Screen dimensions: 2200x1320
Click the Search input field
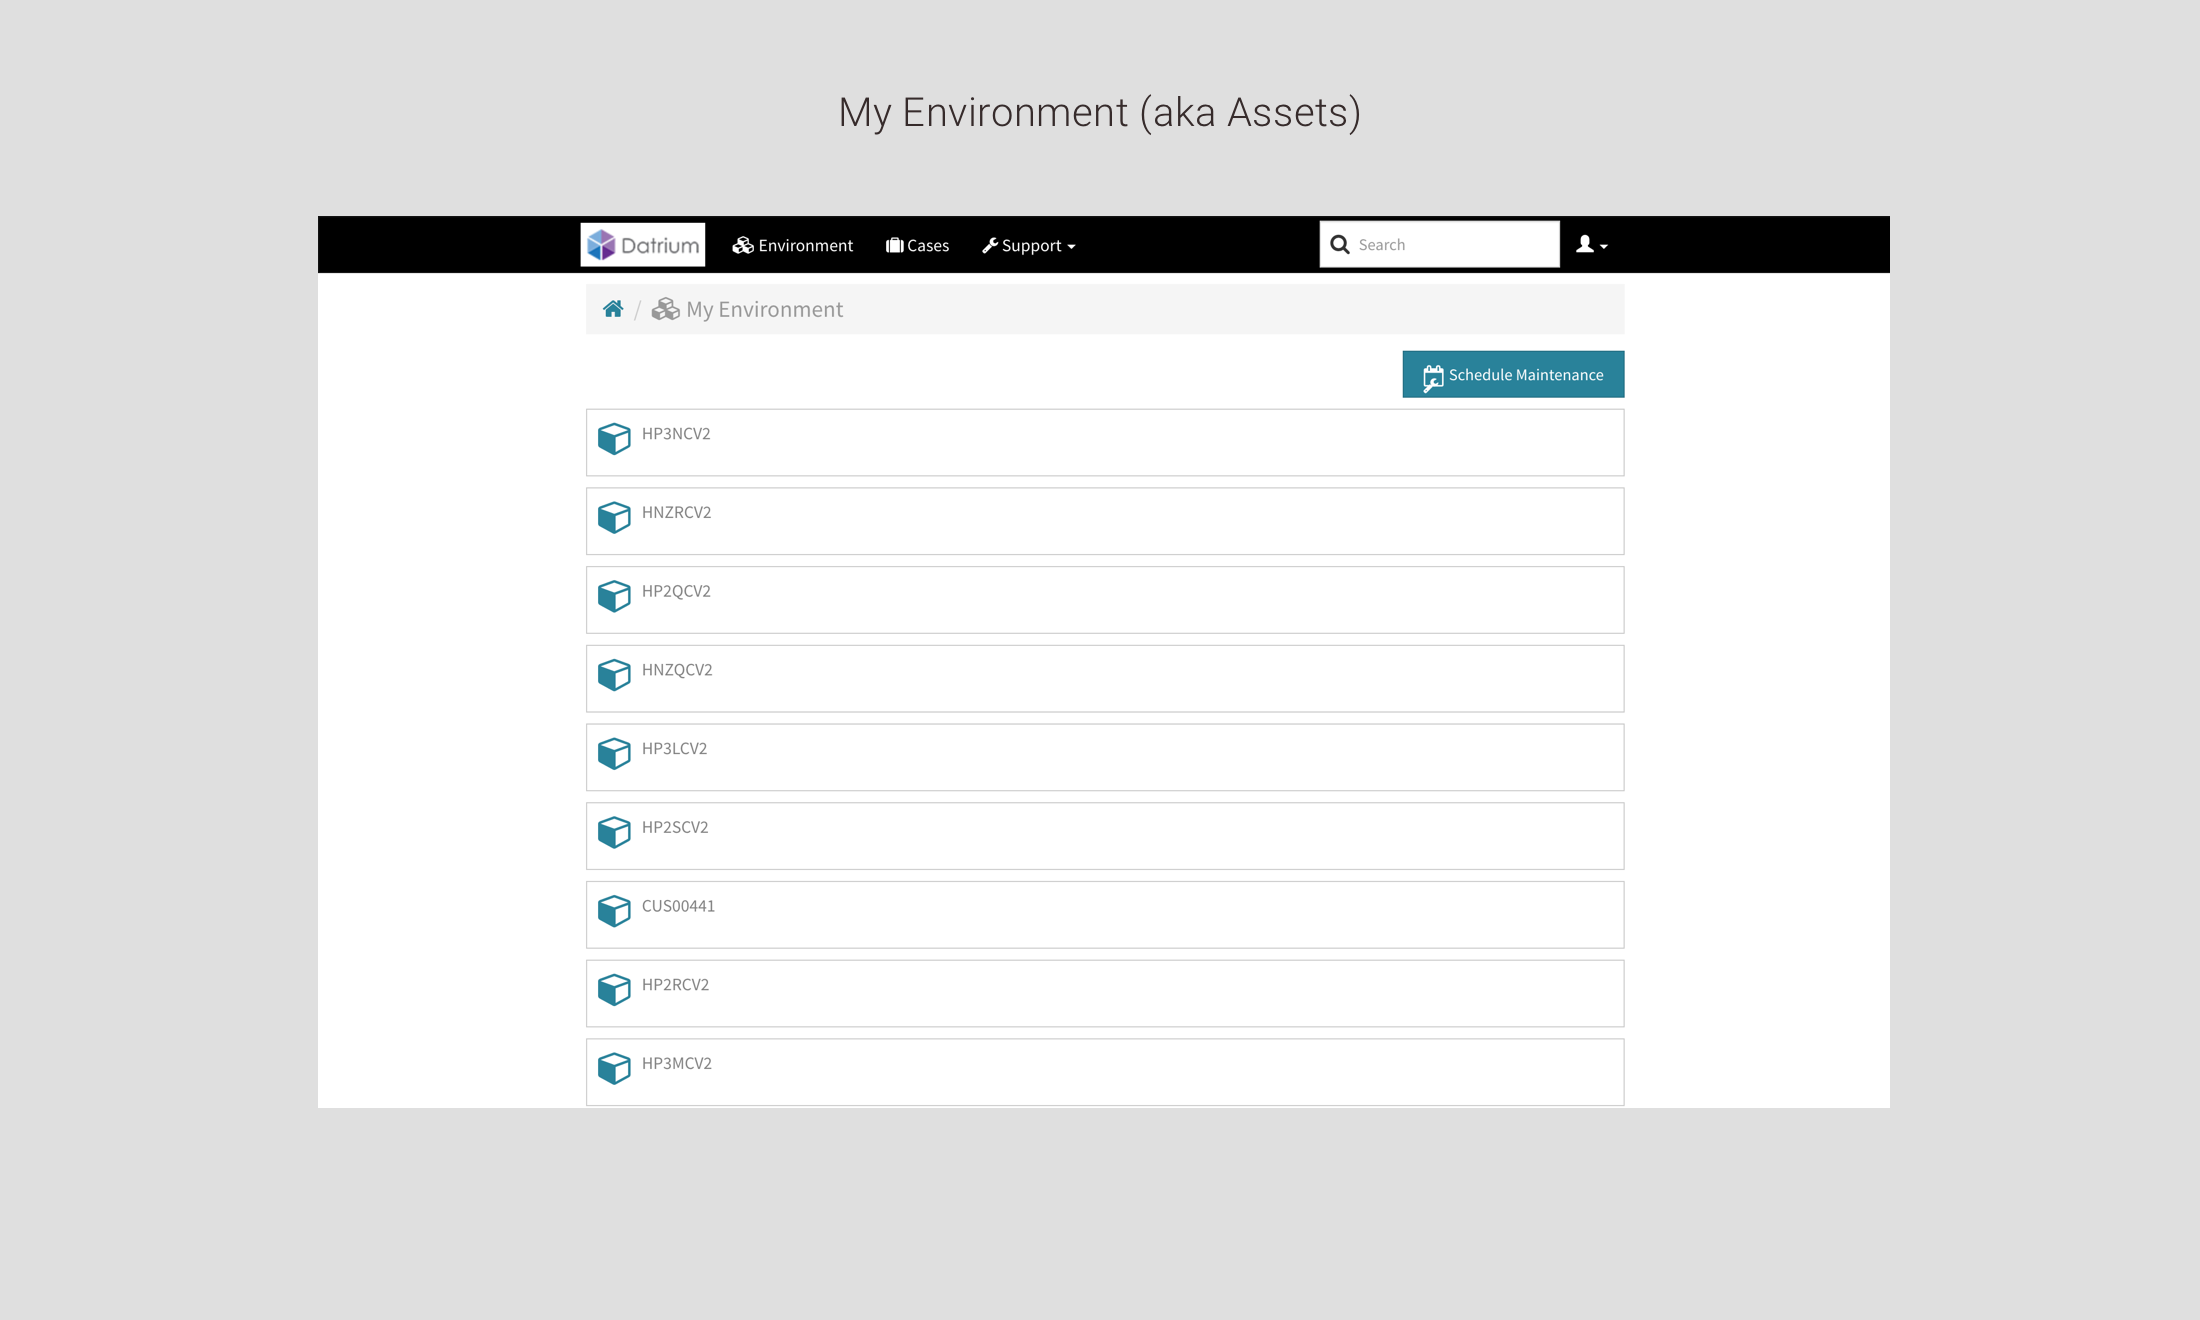pos(1439,244)
